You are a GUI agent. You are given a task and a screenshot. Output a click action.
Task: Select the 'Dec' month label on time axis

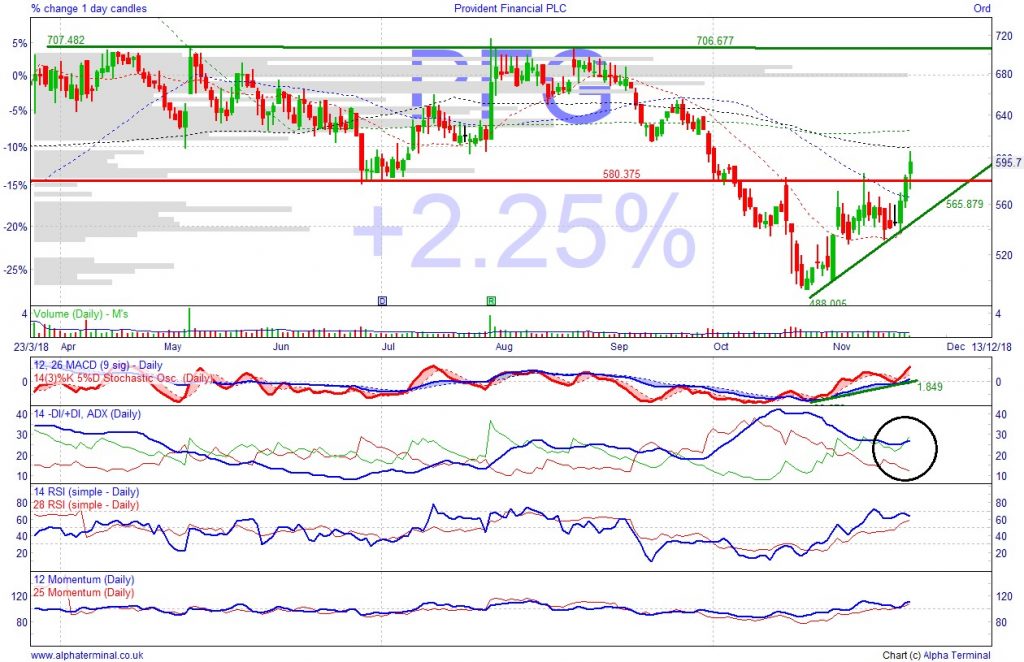coord(955,347)
